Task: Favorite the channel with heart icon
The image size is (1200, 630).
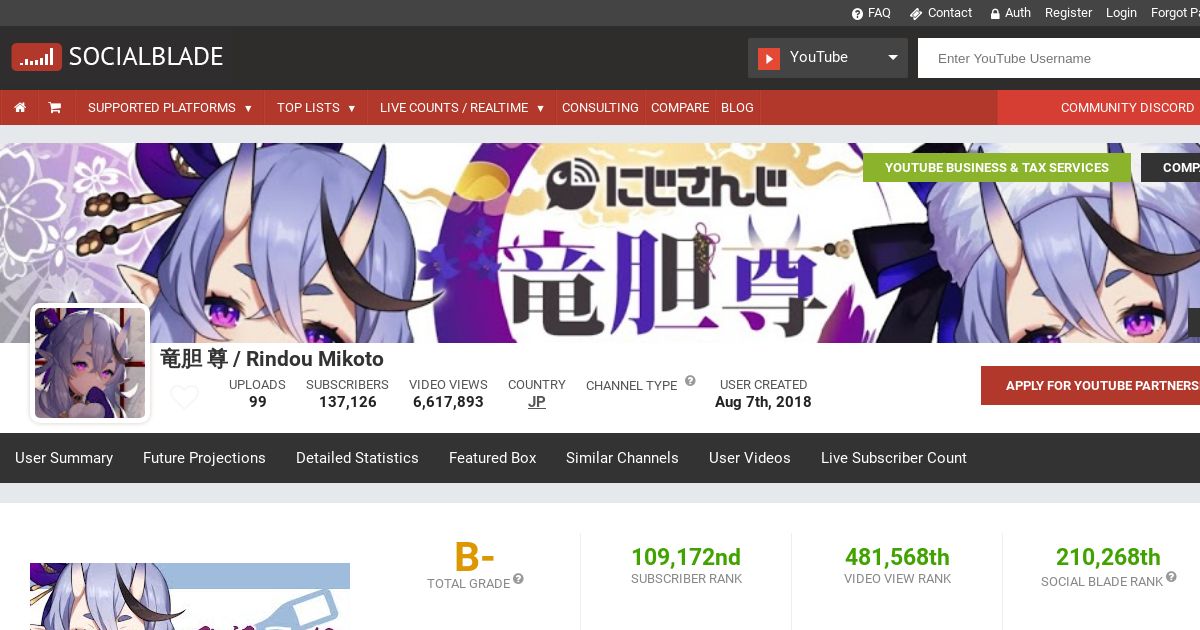Action: (184, 398)
